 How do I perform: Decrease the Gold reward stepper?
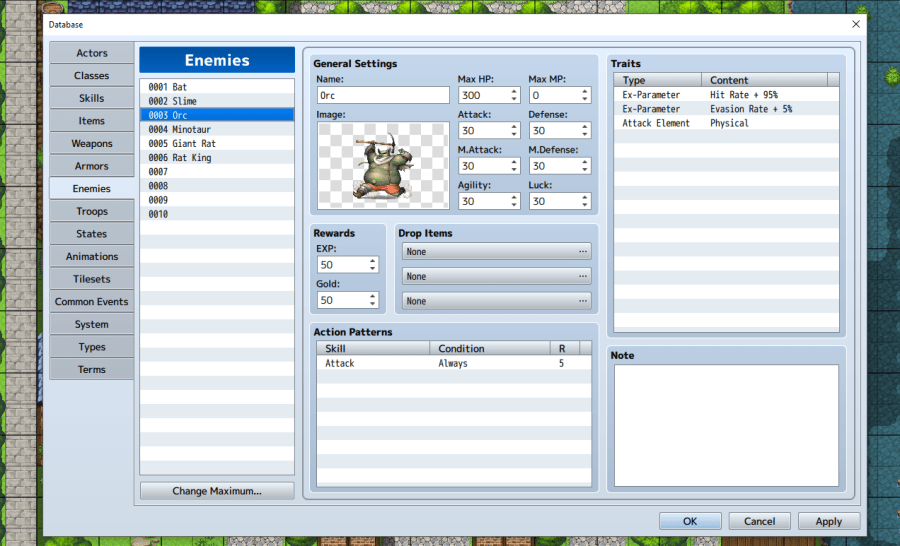click(372, 304)
